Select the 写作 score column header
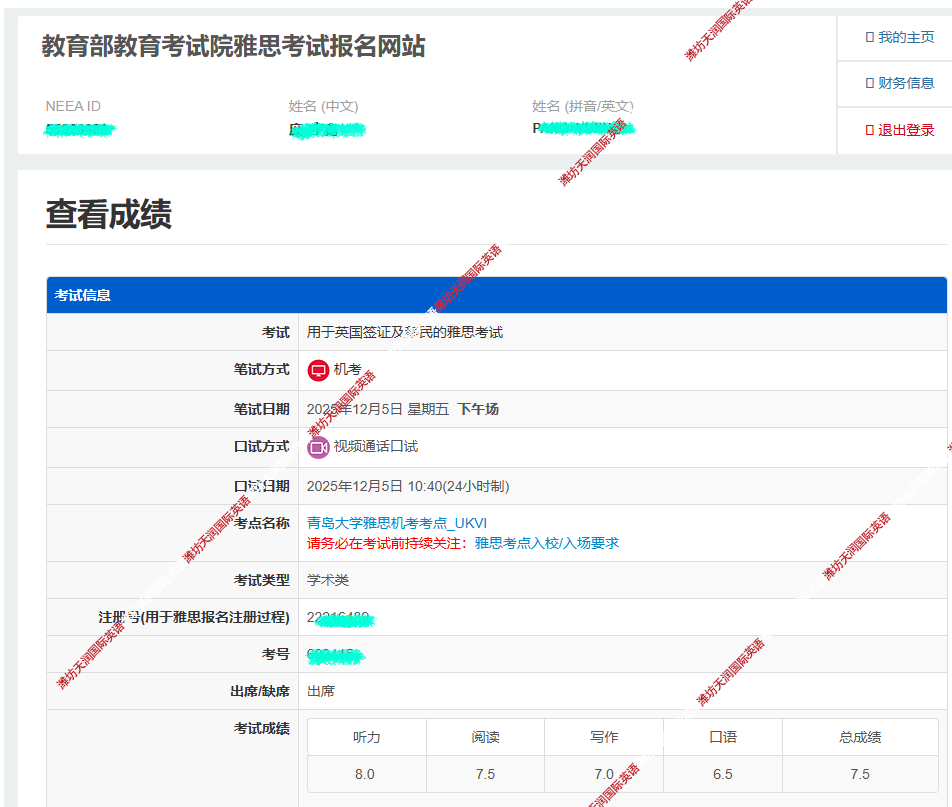The width and height of the screenshot is (952, 807). [604, 737]
